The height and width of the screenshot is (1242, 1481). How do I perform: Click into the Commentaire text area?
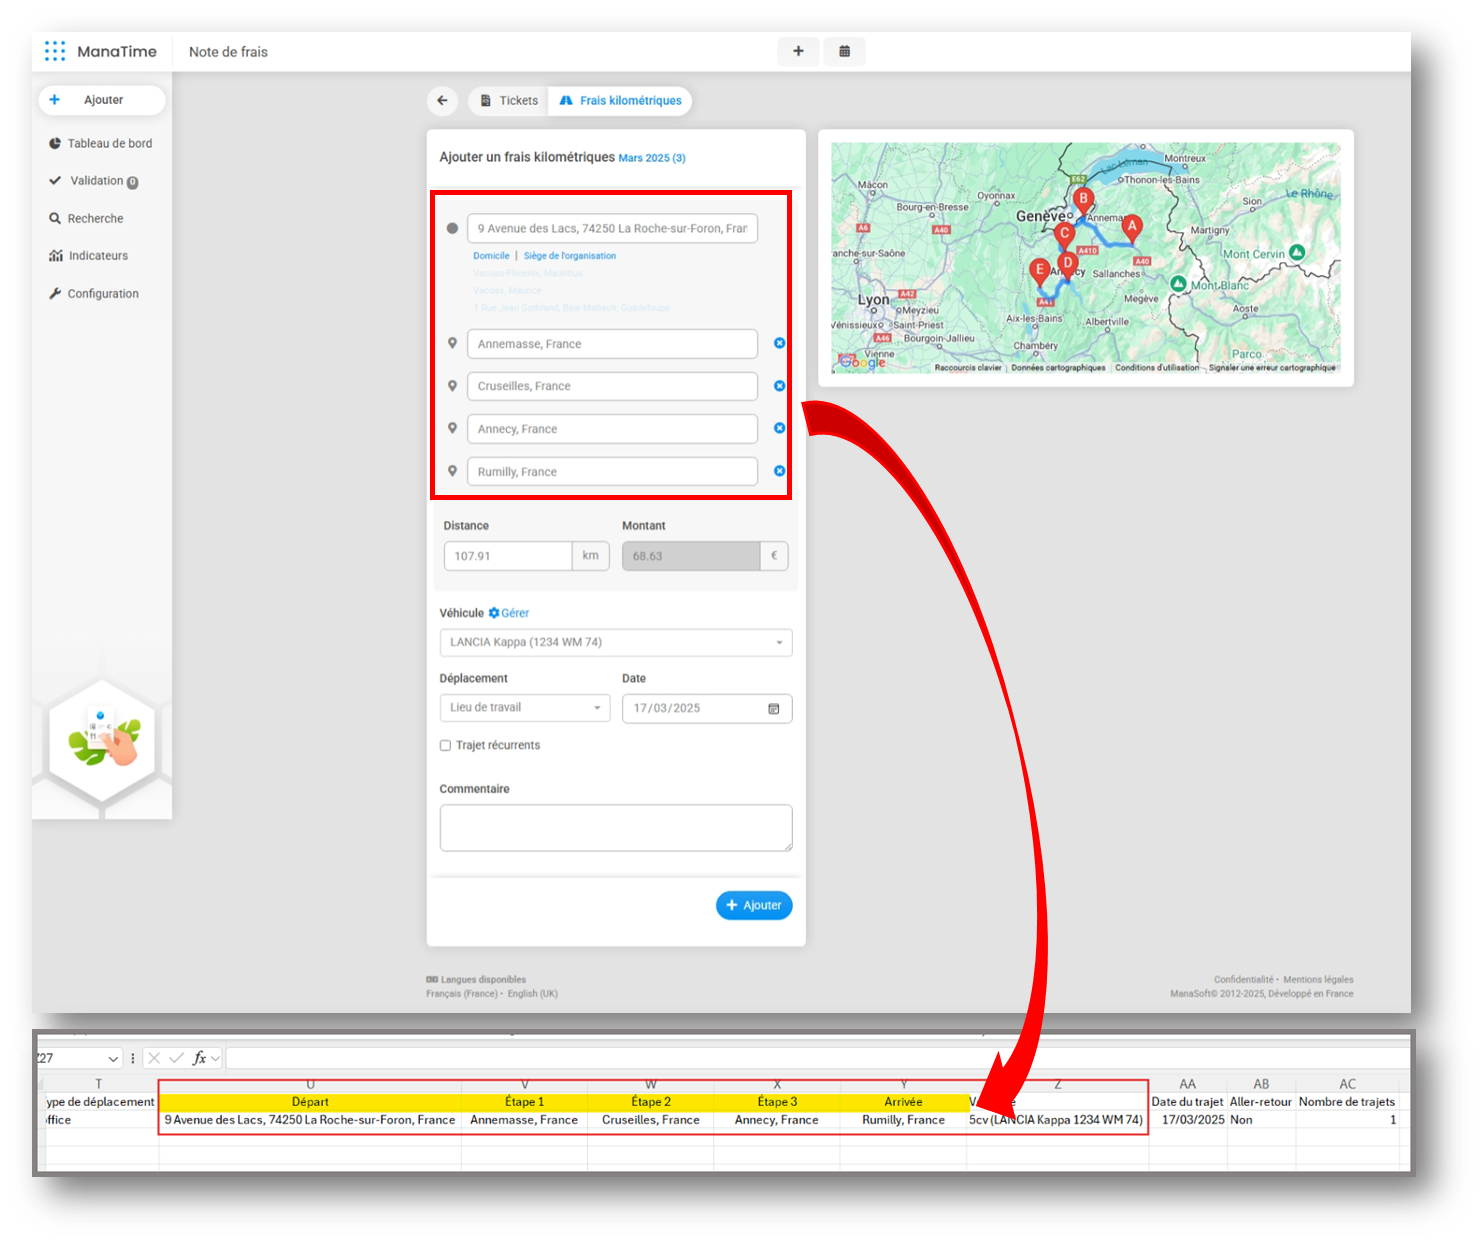[x=616, y=828]
